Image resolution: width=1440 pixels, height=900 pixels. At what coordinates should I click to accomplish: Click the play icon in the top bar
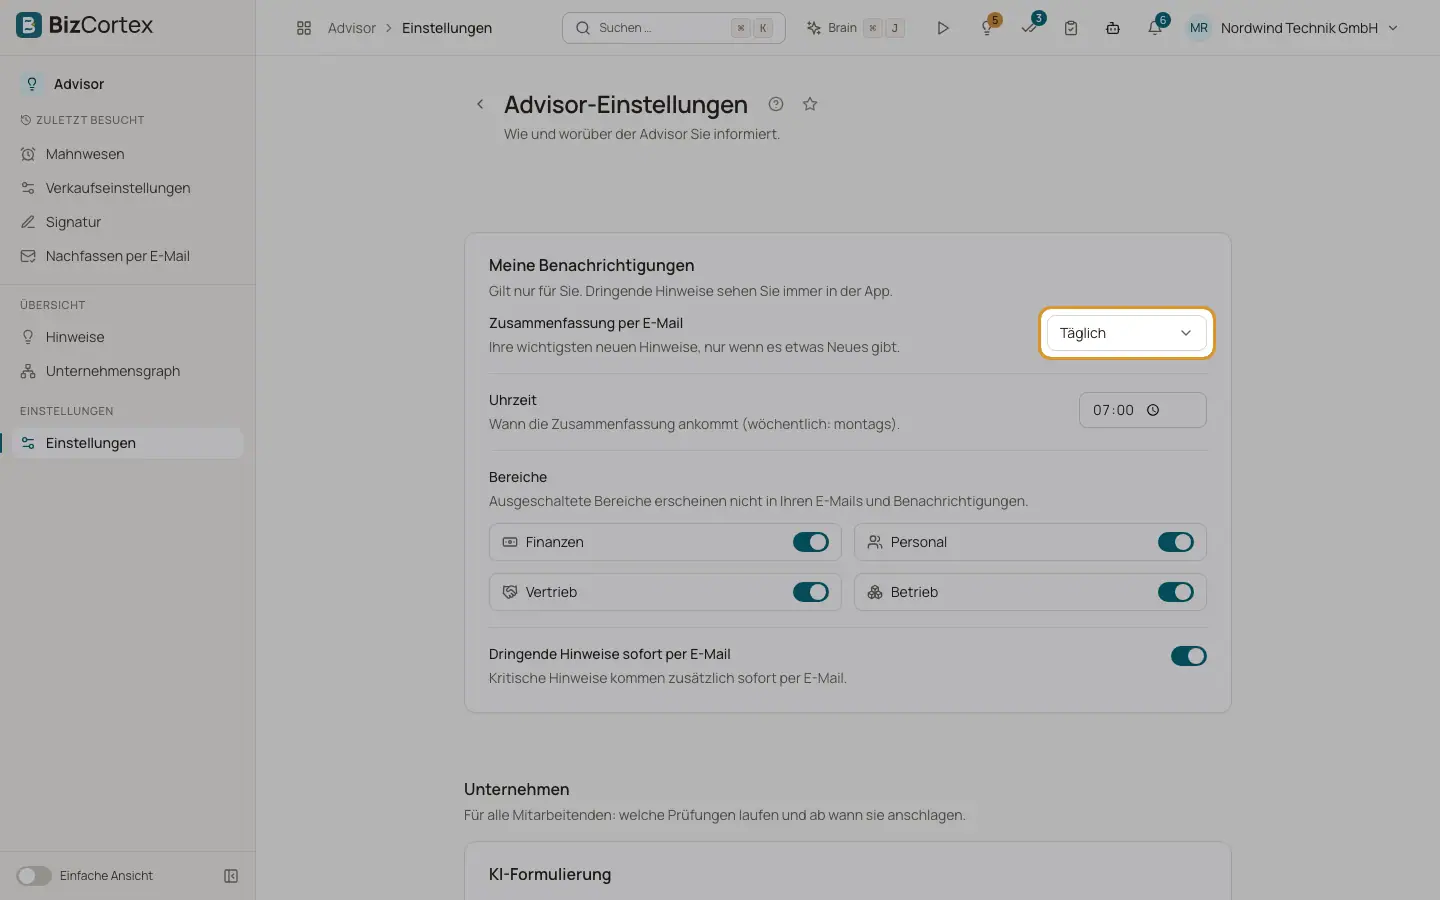coord(943,28)
